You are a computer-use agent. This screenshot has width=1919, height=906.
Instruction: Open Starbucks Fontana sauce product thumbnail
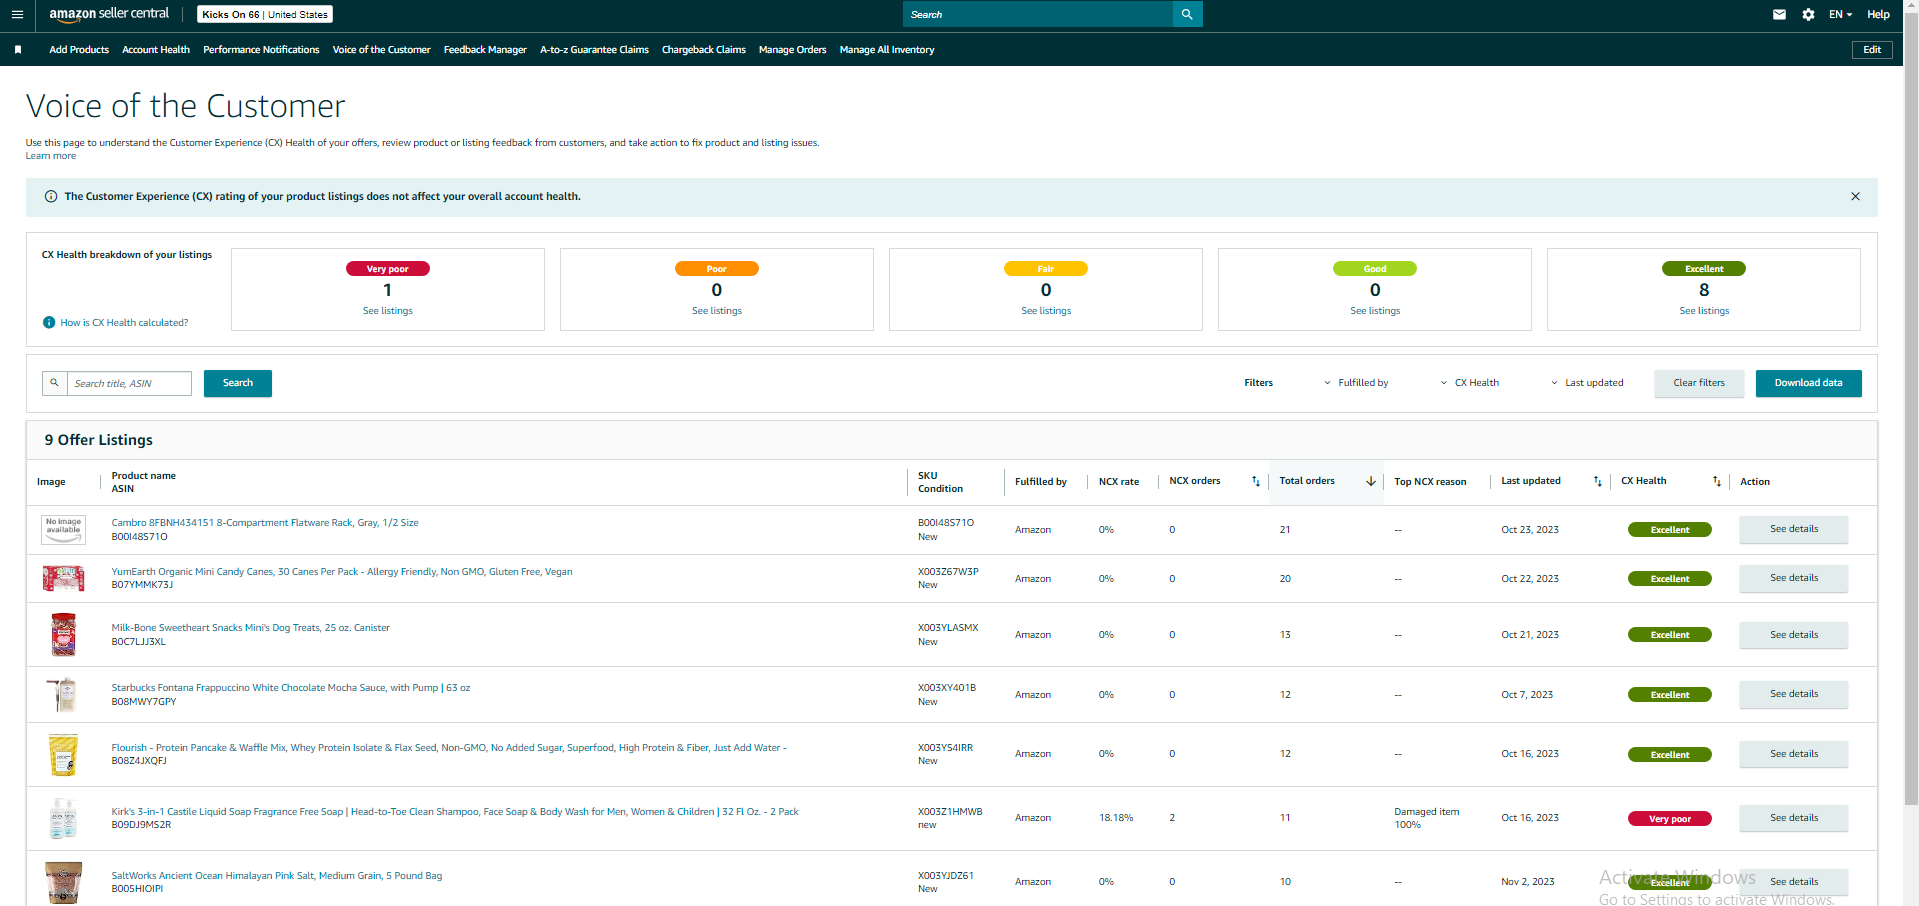[x=63, y=694]
